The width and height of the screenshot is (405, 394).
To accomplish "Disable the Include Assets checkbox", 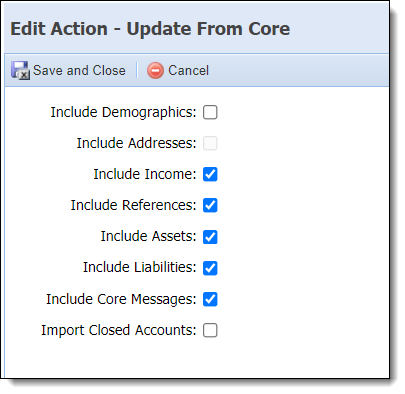I will (x=210, y=237).
